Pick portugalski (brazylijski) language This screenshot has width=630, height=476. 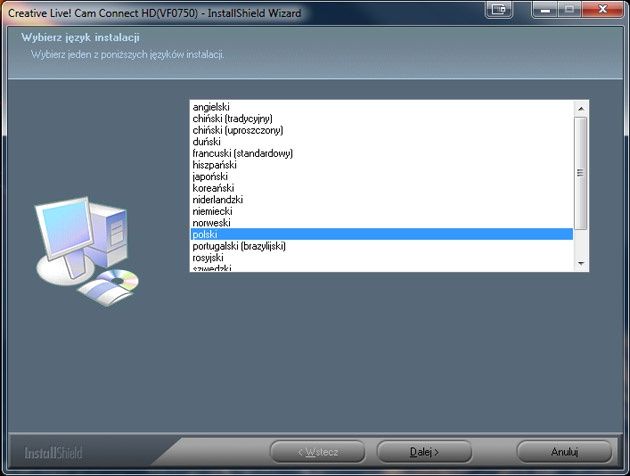382,246
